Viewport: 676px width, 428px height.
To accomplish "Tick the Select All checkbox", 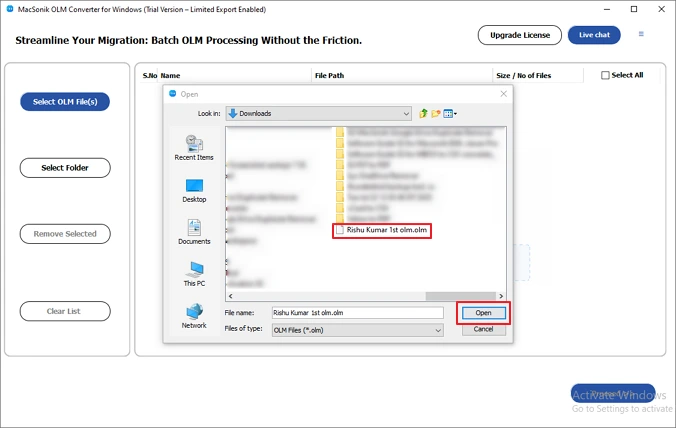I will click(605, 75).
